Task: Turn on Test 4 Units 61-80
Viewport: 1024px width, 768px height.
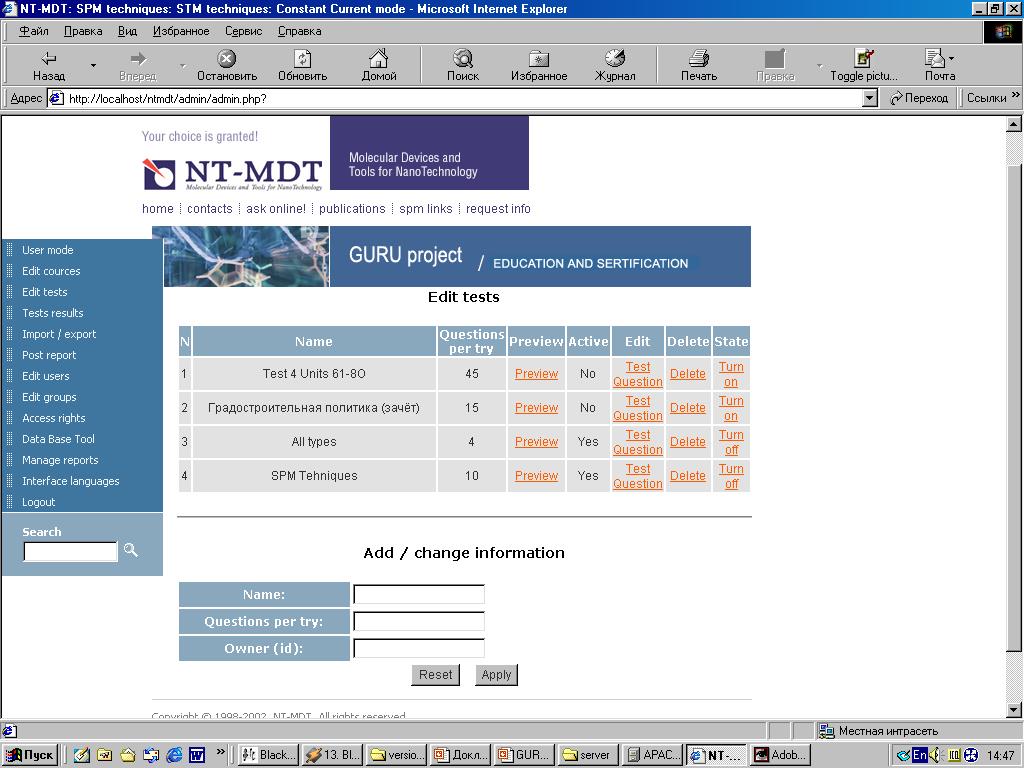Action: pyautogui.click(x=731, y=374)
